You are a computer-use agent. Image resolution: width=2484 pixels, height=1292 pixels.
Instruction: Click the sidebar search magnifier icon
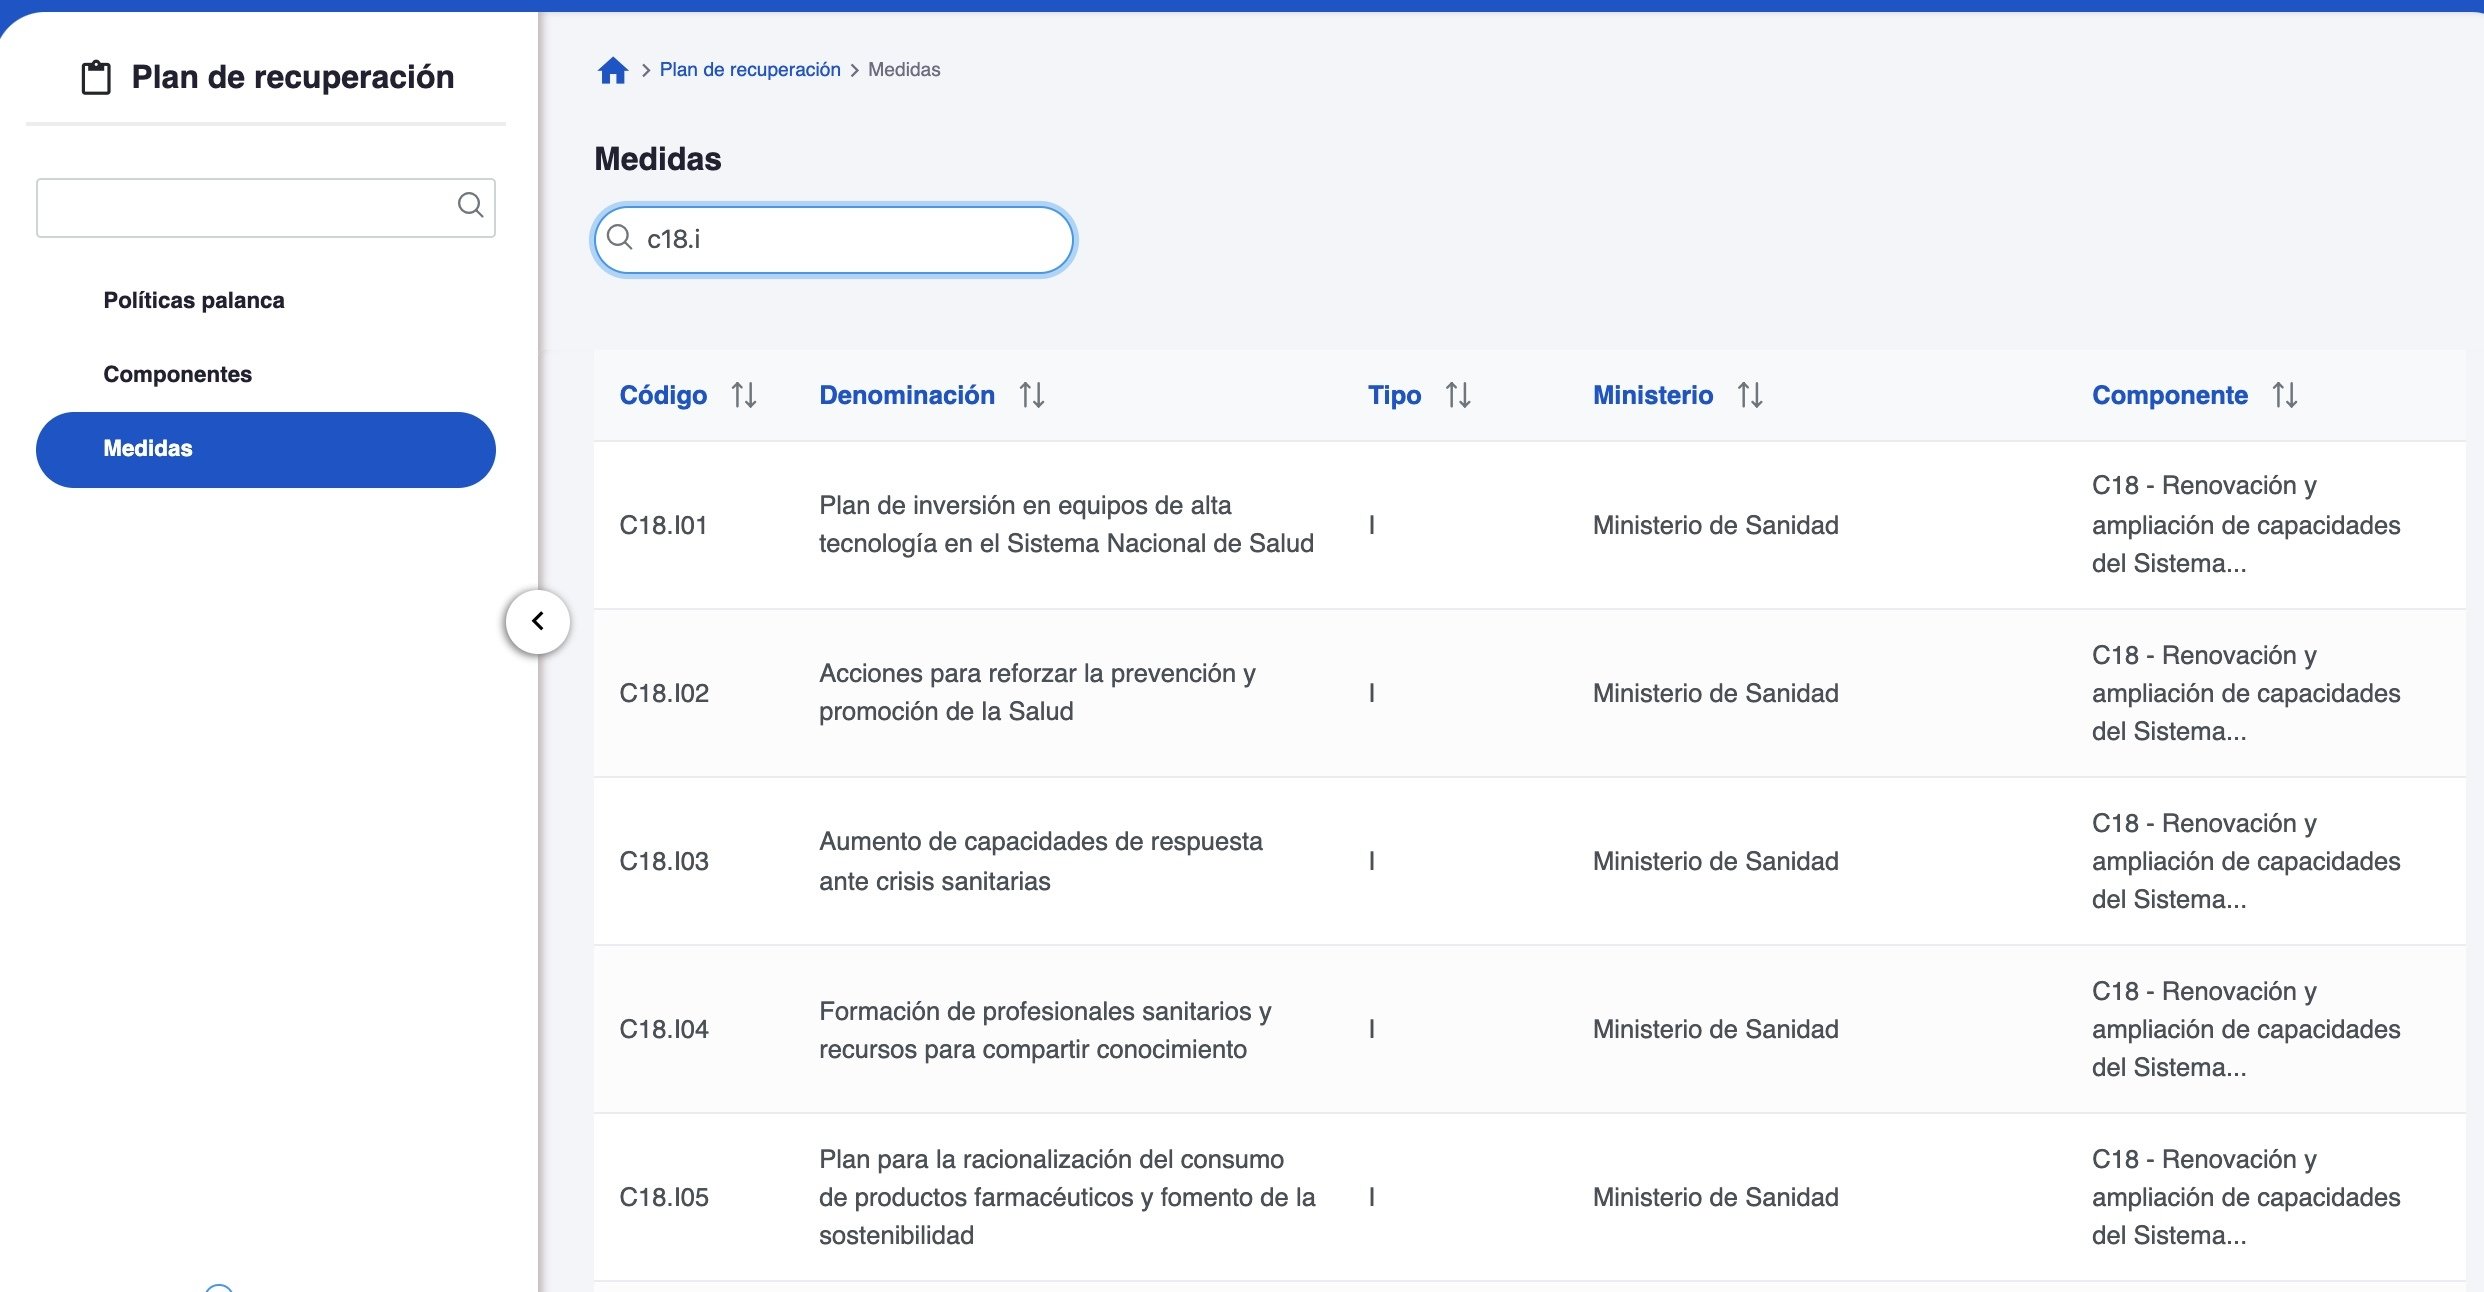coord(470,206)
